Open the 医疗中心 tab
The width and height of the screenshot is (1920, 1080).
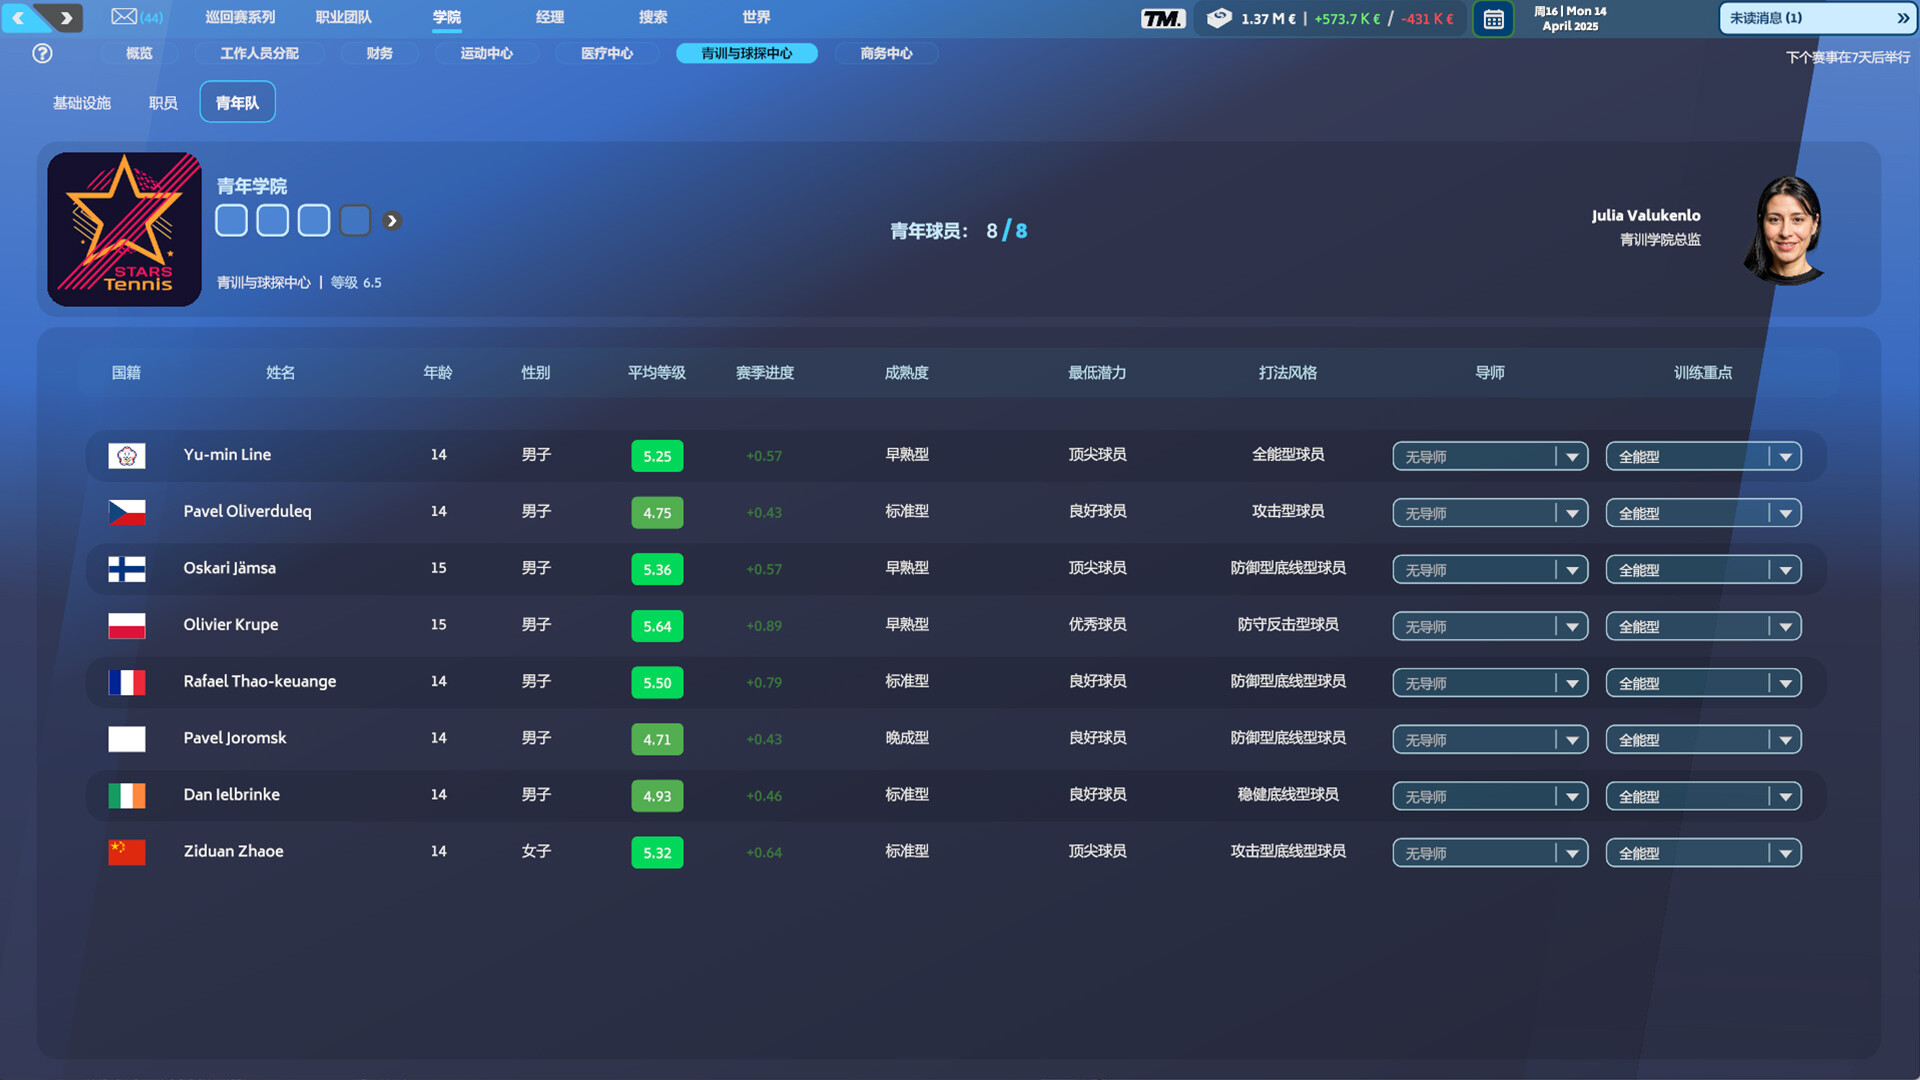click(x=607, y=54)
